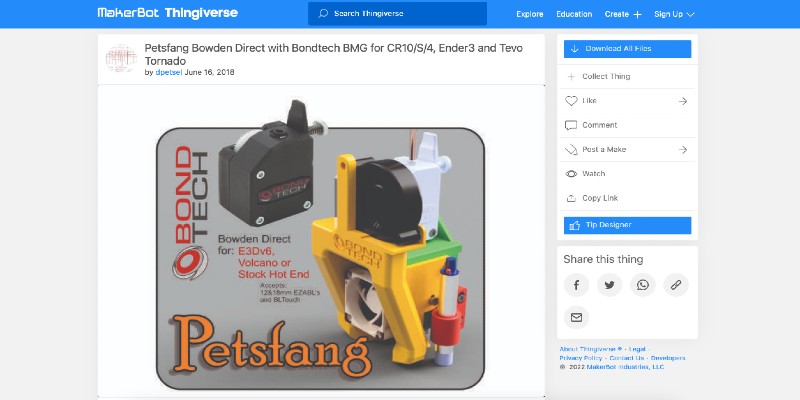
Task: Open the designer avatar thumbnail
Action: [x=121, y=58]
